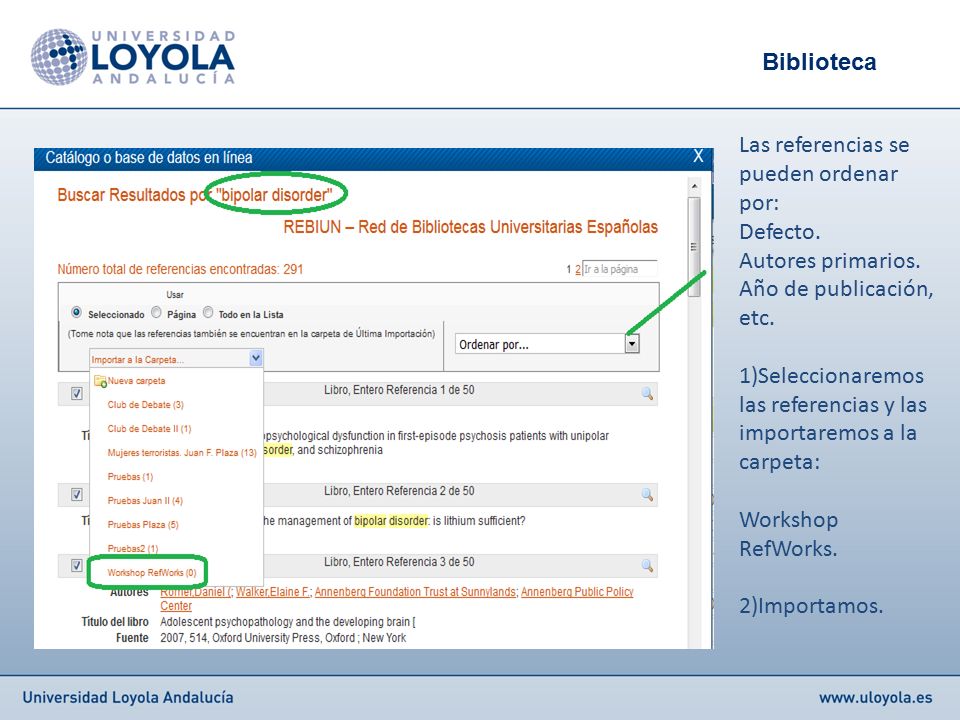This screenshot has width=960, height=720.
Task: Open magnifier icon for Referencia 1 de 50
Action: tap(647, 394)
